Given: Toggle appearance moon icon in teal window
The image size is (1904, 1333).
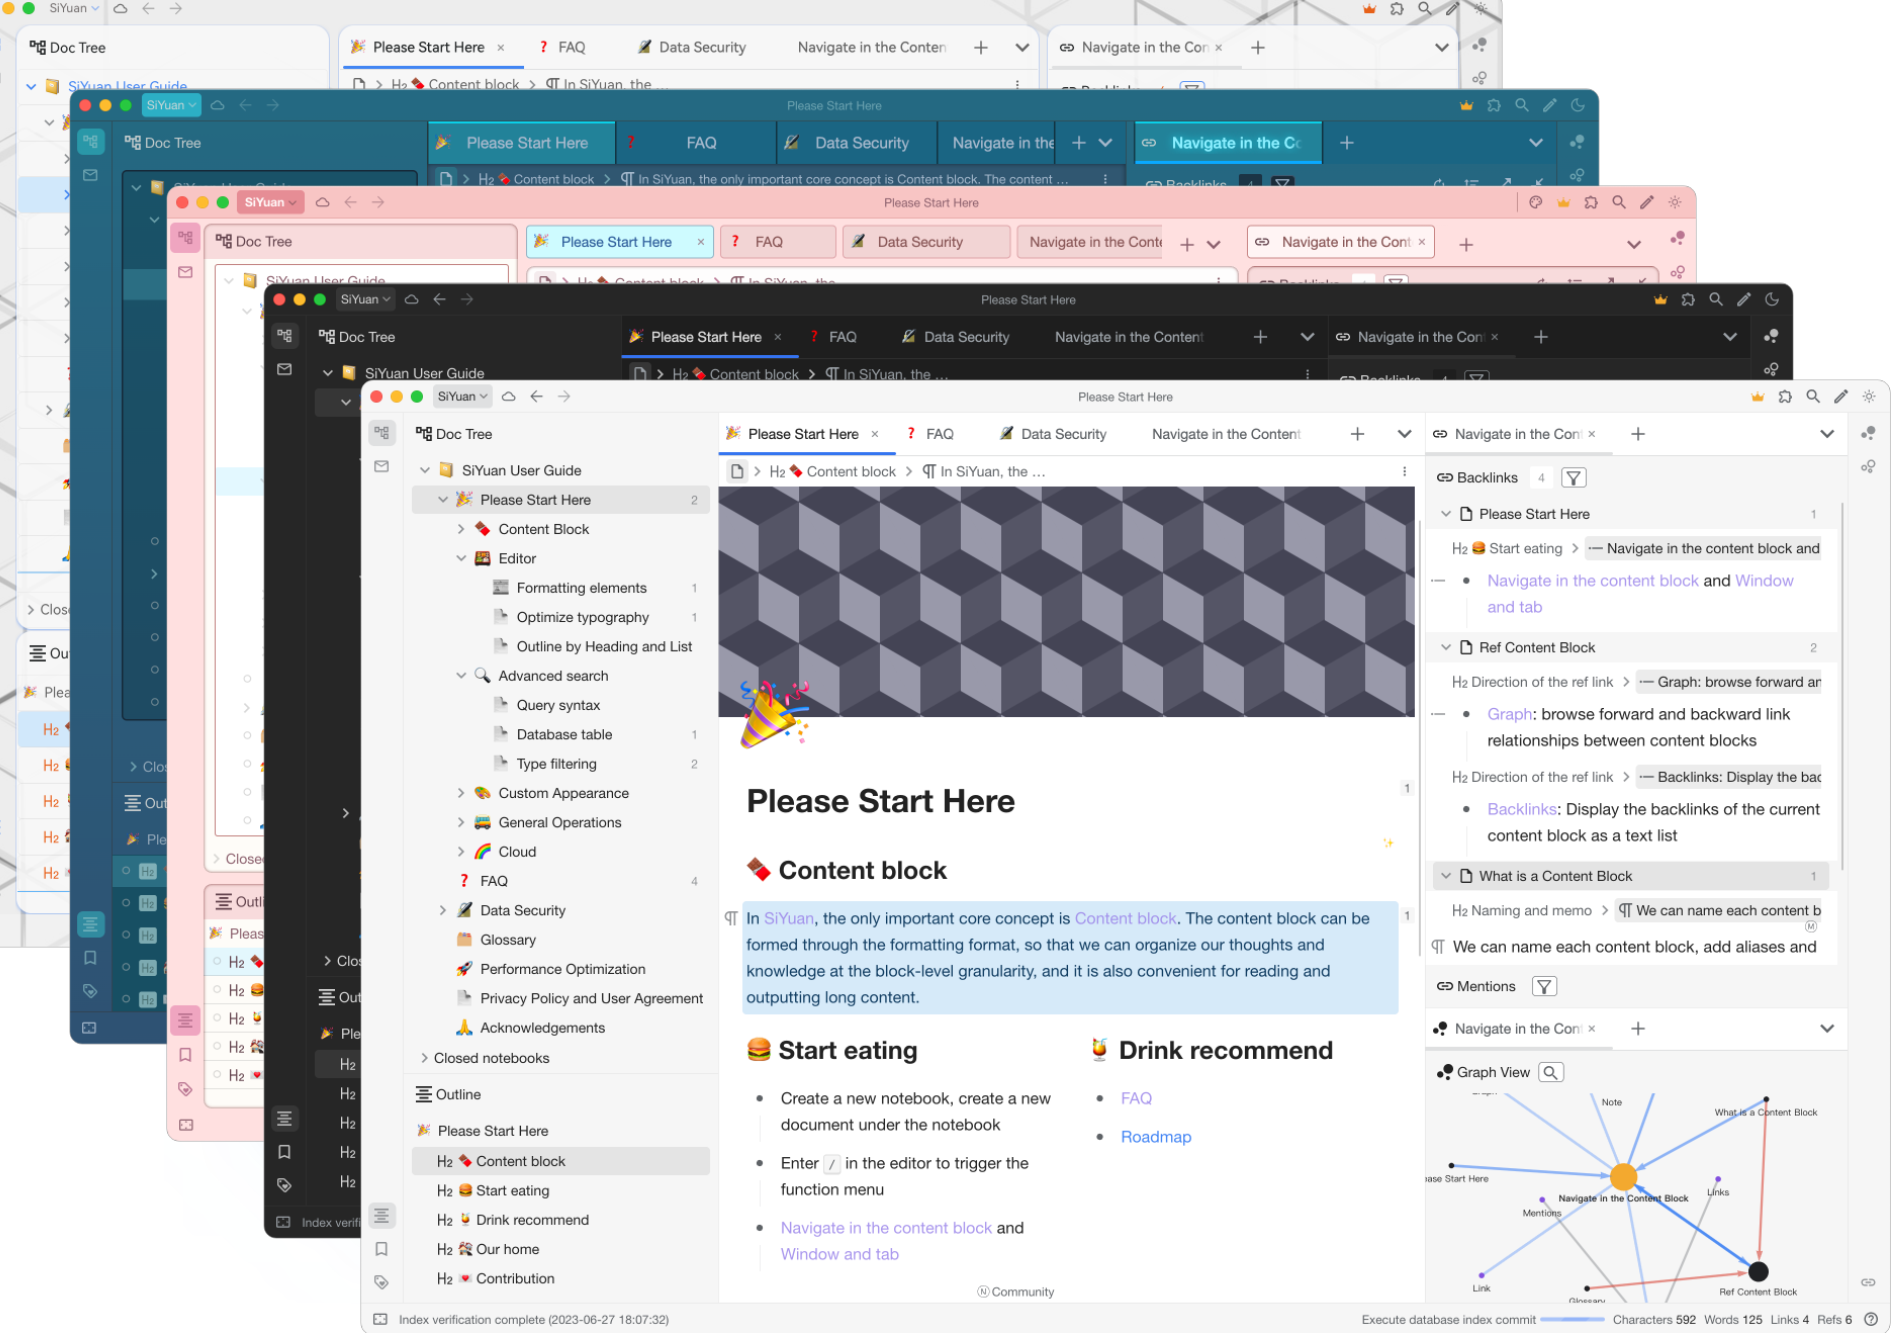Looking at the screenshot, I should click(x=1578, y=106).
